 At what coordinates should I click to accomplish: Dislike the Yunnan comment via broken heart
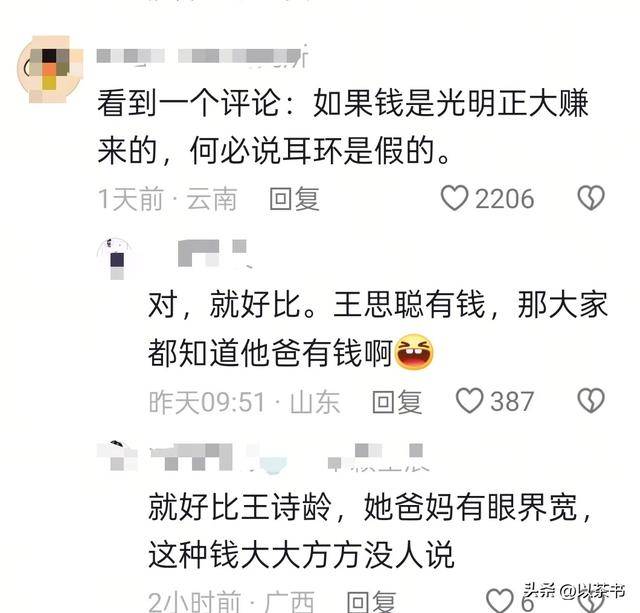[591, 198]
